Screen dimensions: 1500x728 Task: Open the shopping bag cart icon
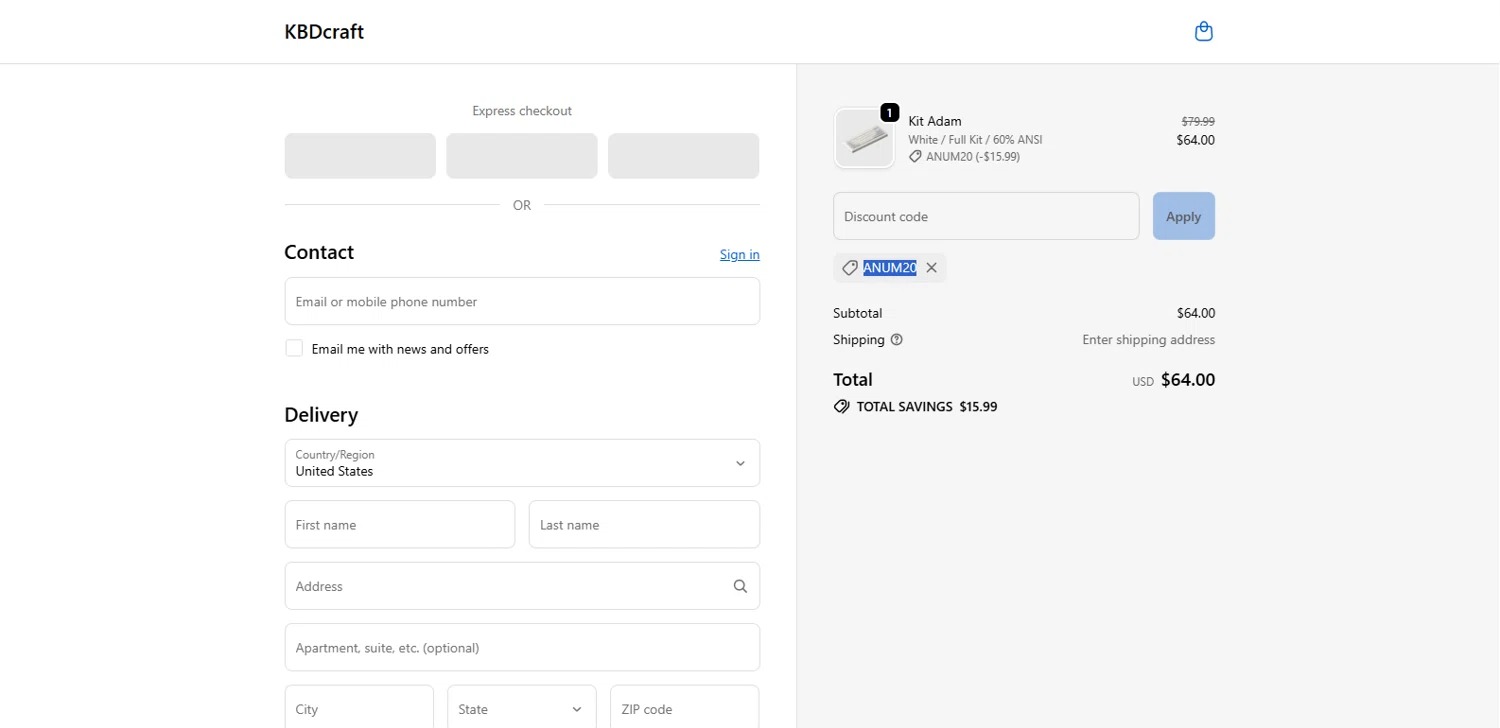click(x=1204, y=32)
